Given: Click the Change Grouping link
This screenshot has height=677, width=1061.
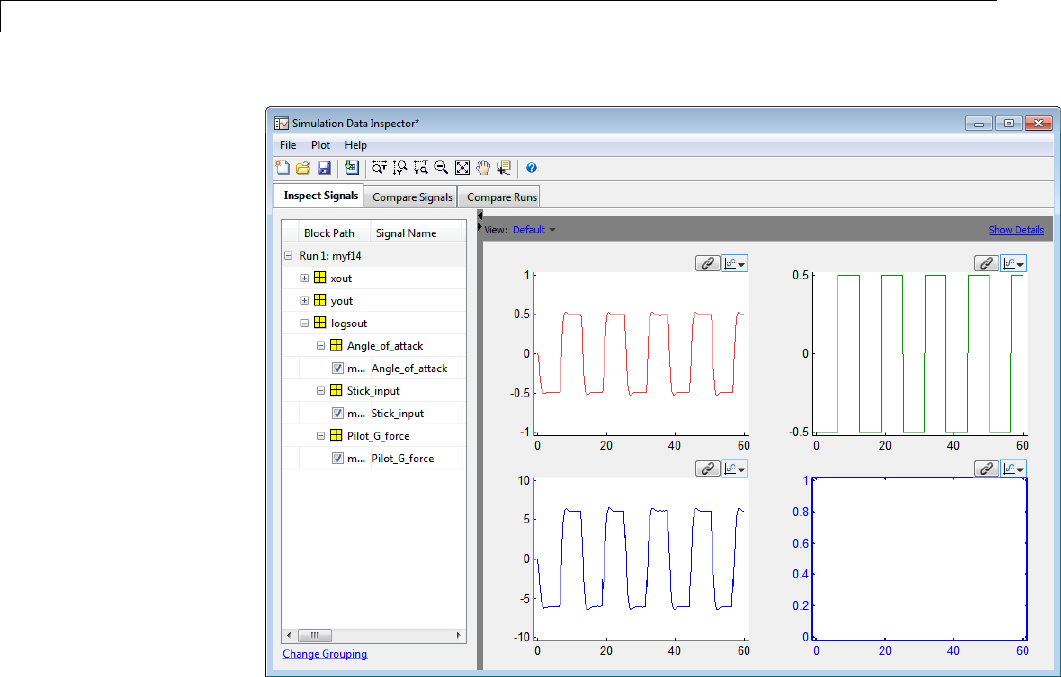Looking at the screenshot, I should pyautogui.click(x=324, y=654).
